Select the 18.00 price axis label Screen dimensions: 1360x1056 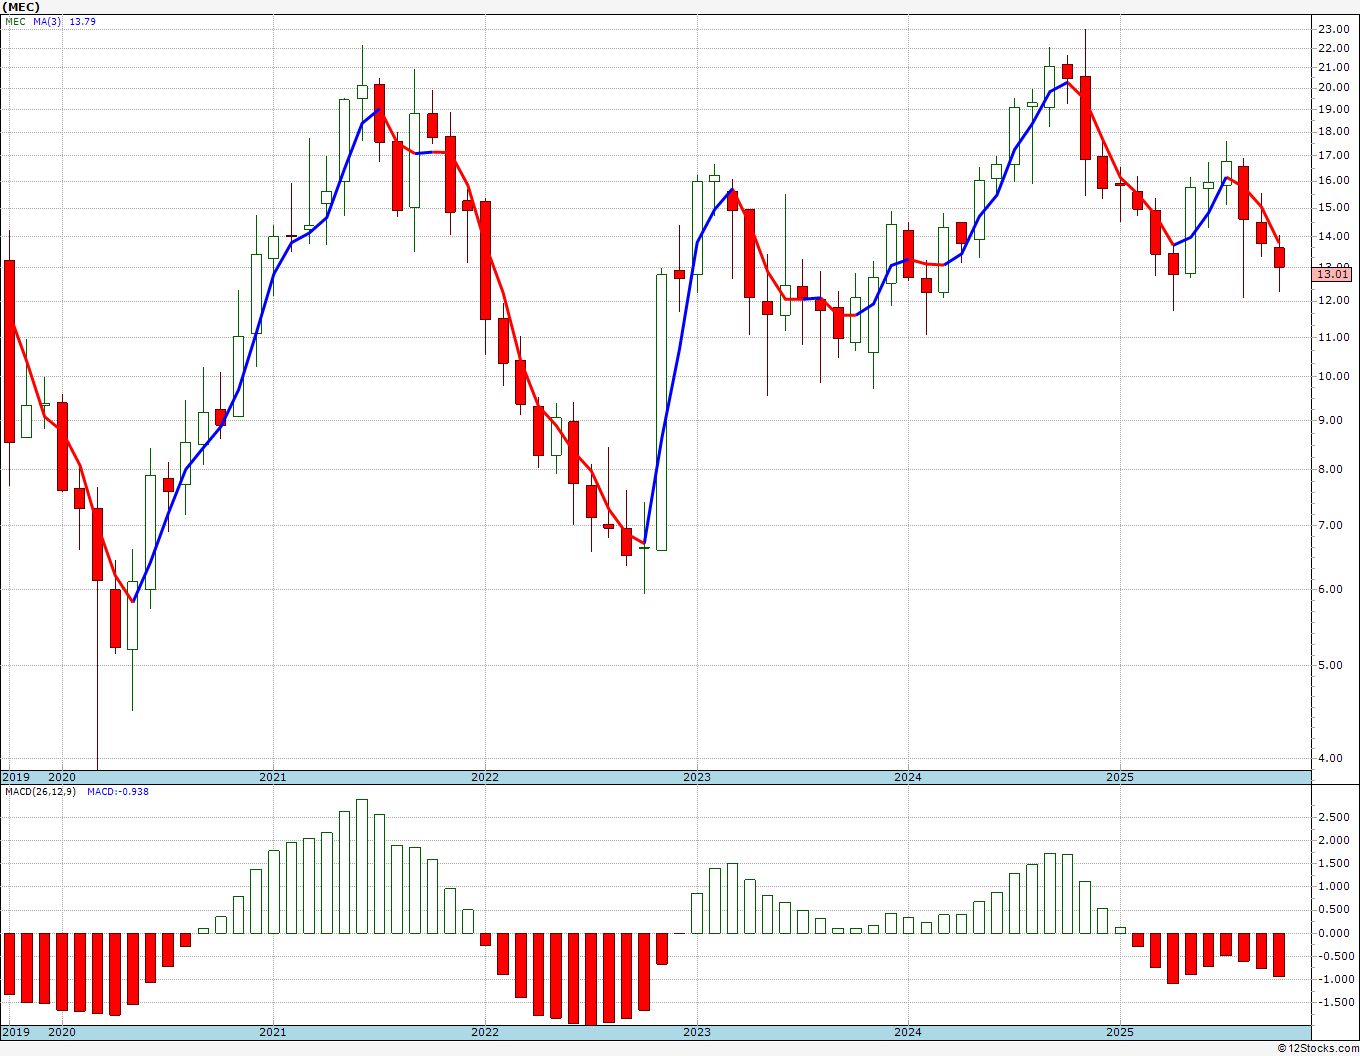(x=1333, y=131)
